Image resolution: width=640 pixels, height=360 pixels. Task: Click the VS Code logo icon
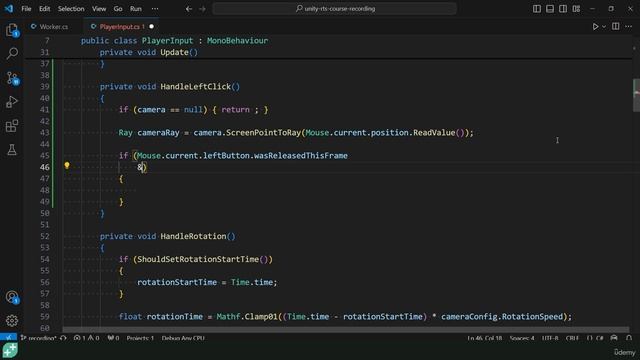coord(9,9)
